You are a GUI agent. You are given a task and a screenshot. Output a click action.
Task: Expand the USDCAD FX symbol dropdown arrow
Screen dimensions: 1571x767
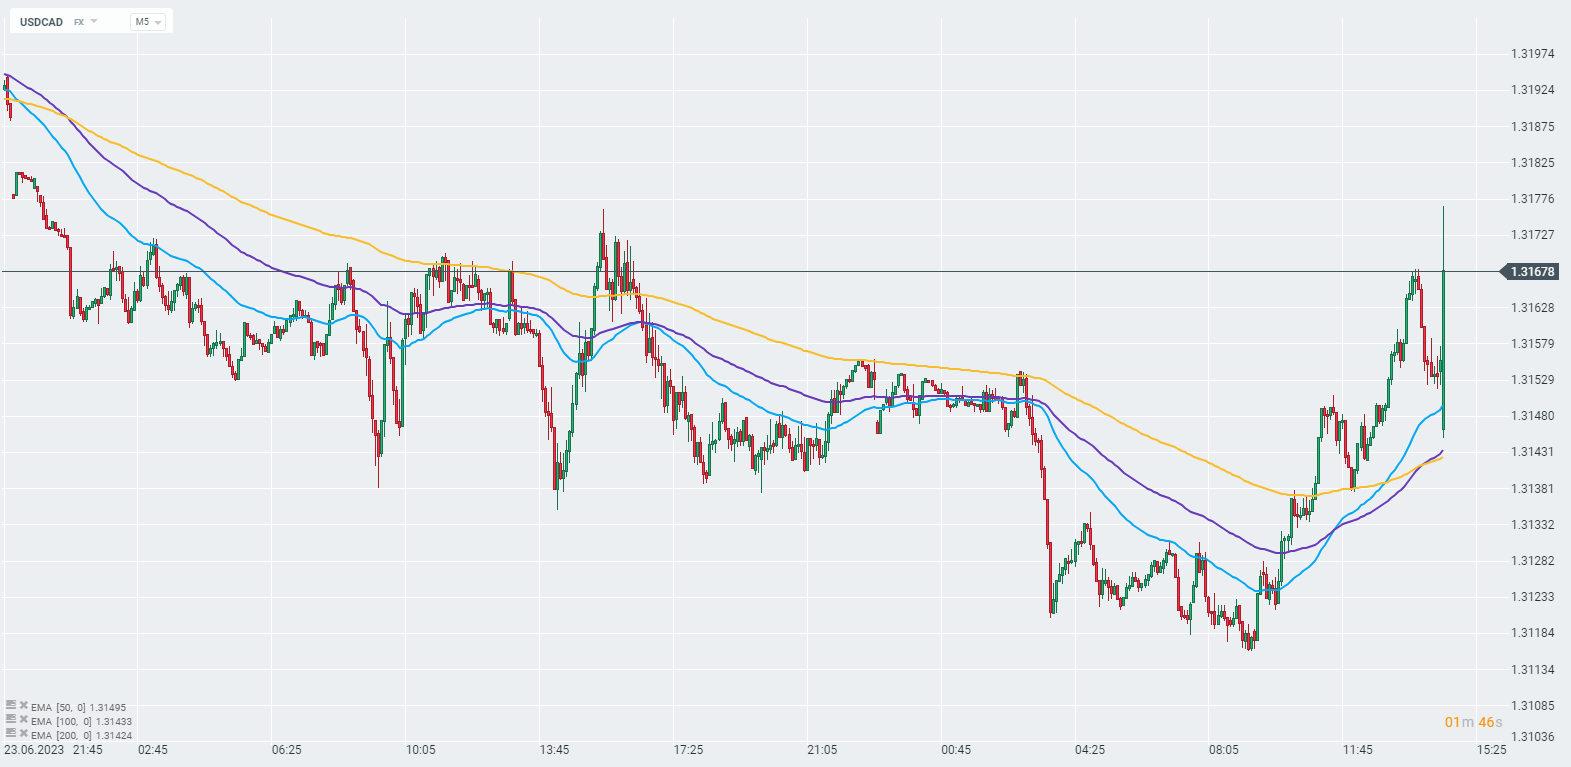pos(94,21)
